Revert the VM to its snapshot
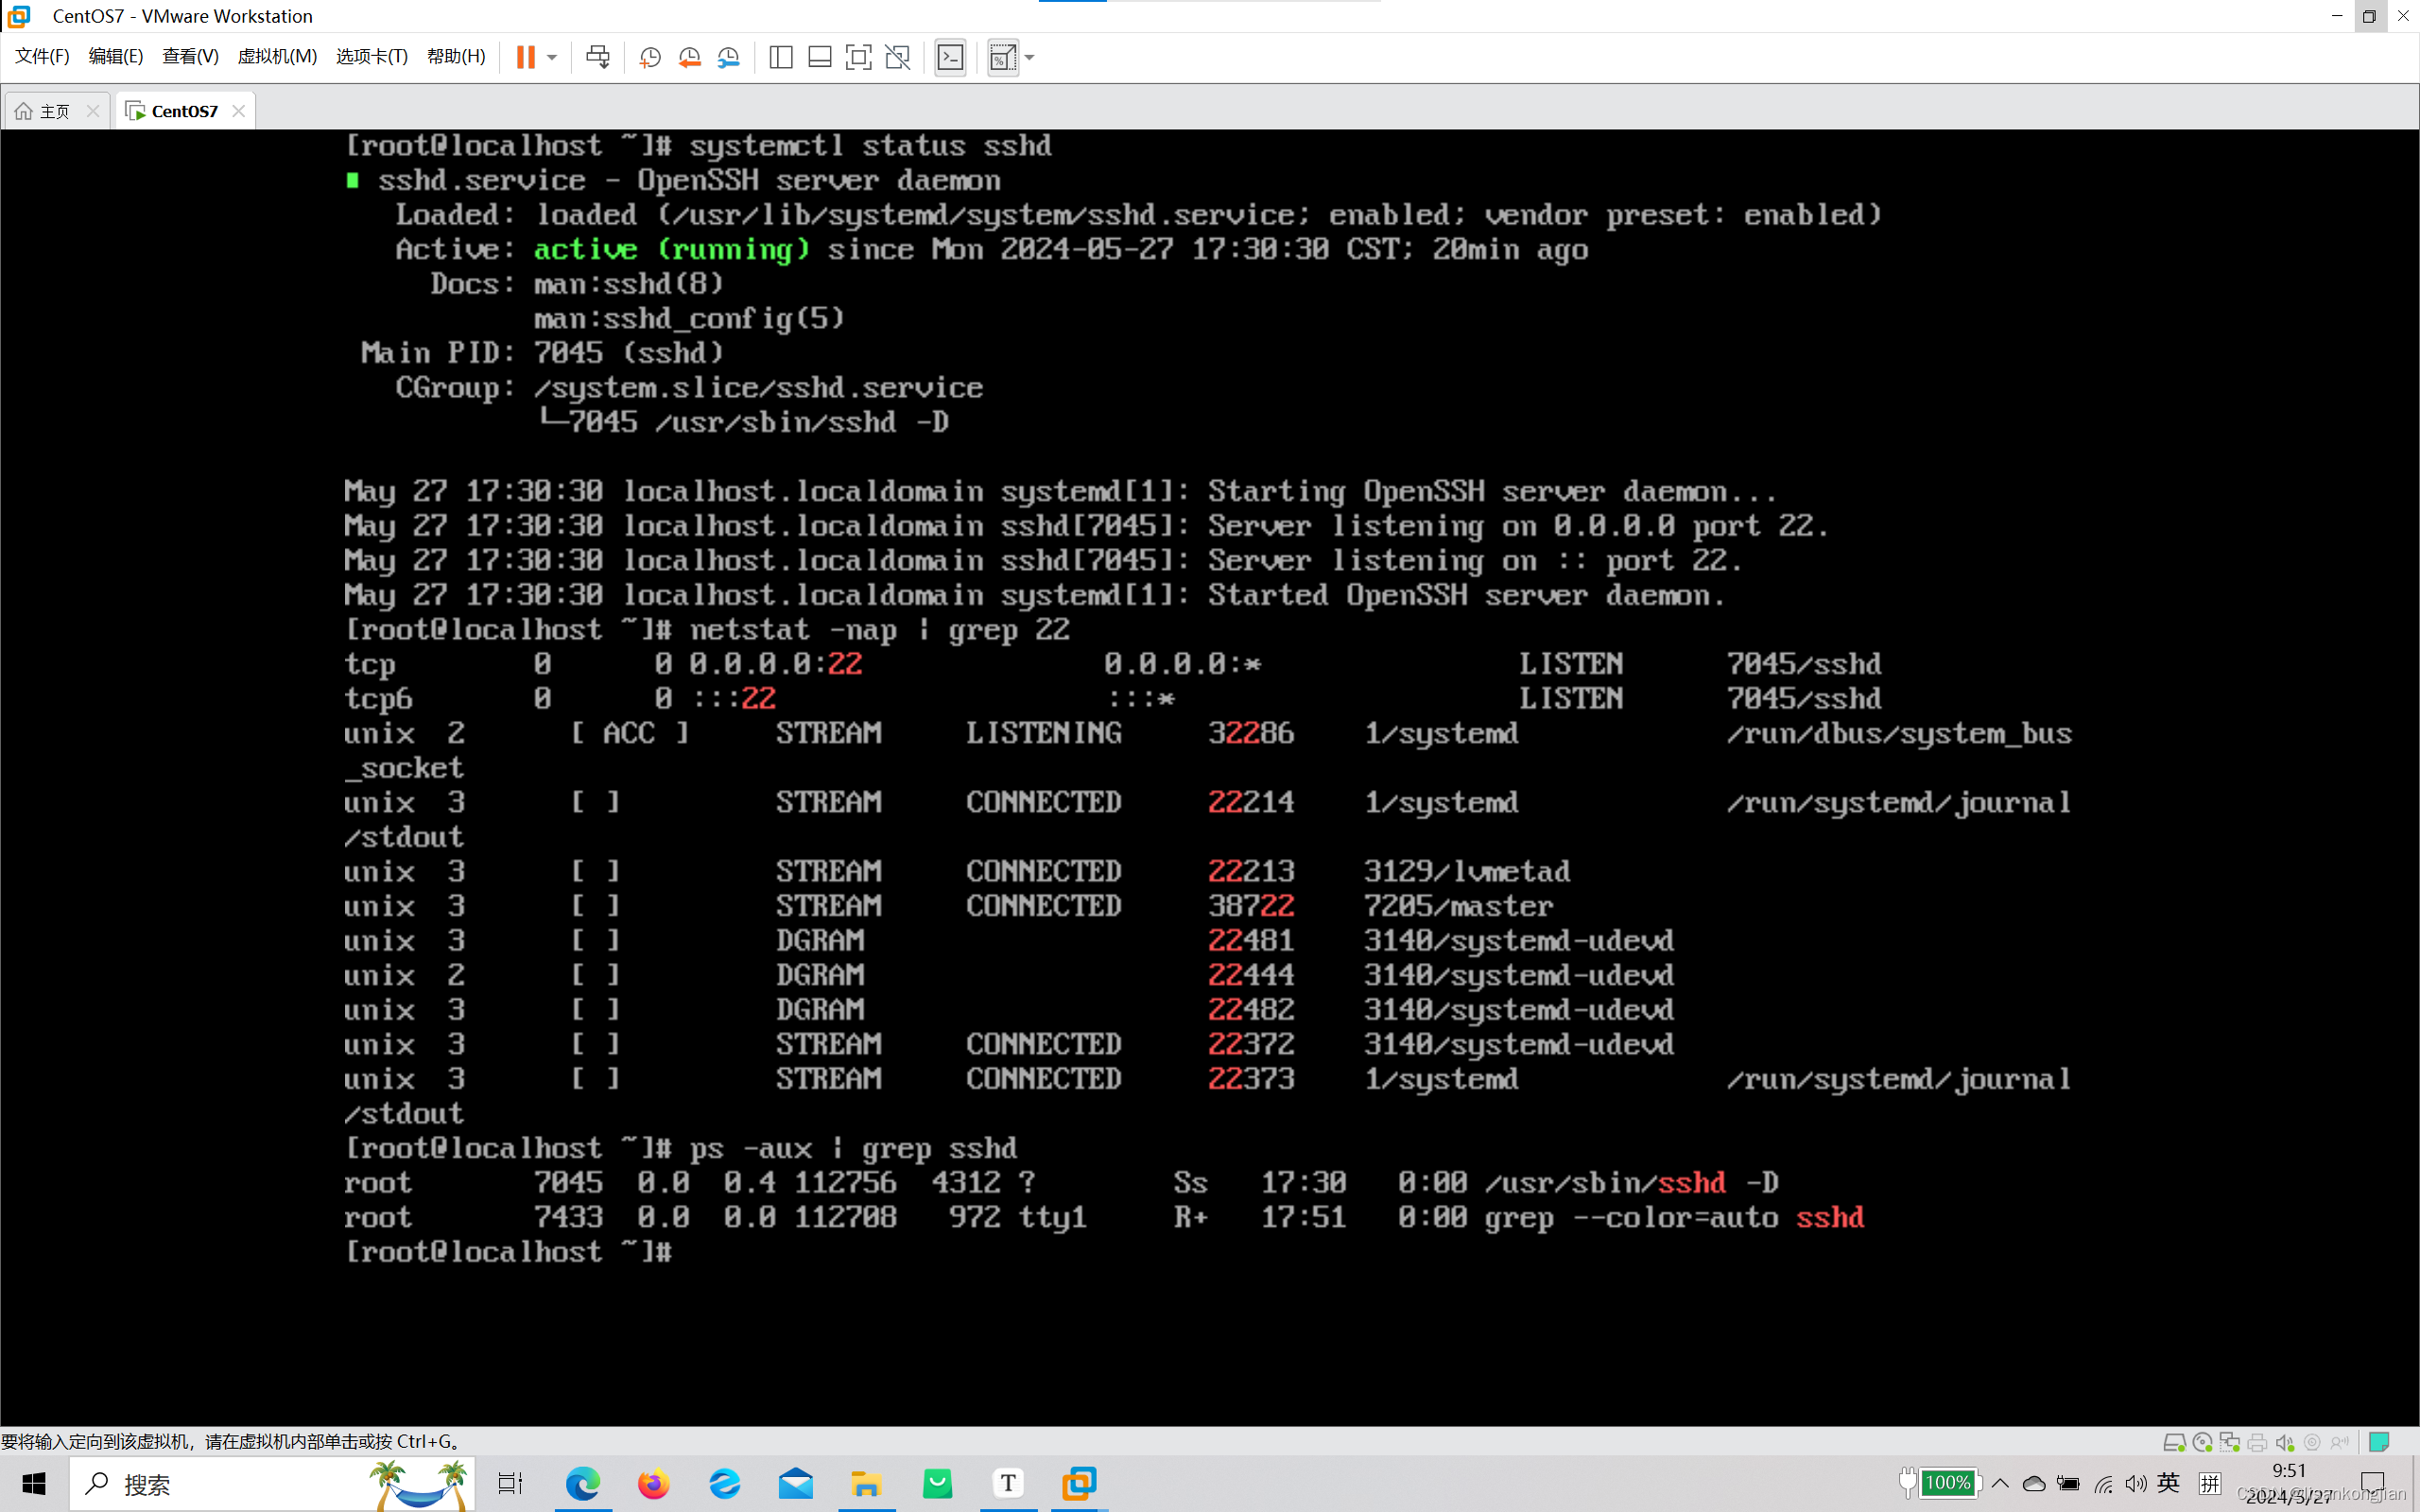The width and height of the screenshot is (2420, 1512). pyautogui.click(x=689, y=57)
